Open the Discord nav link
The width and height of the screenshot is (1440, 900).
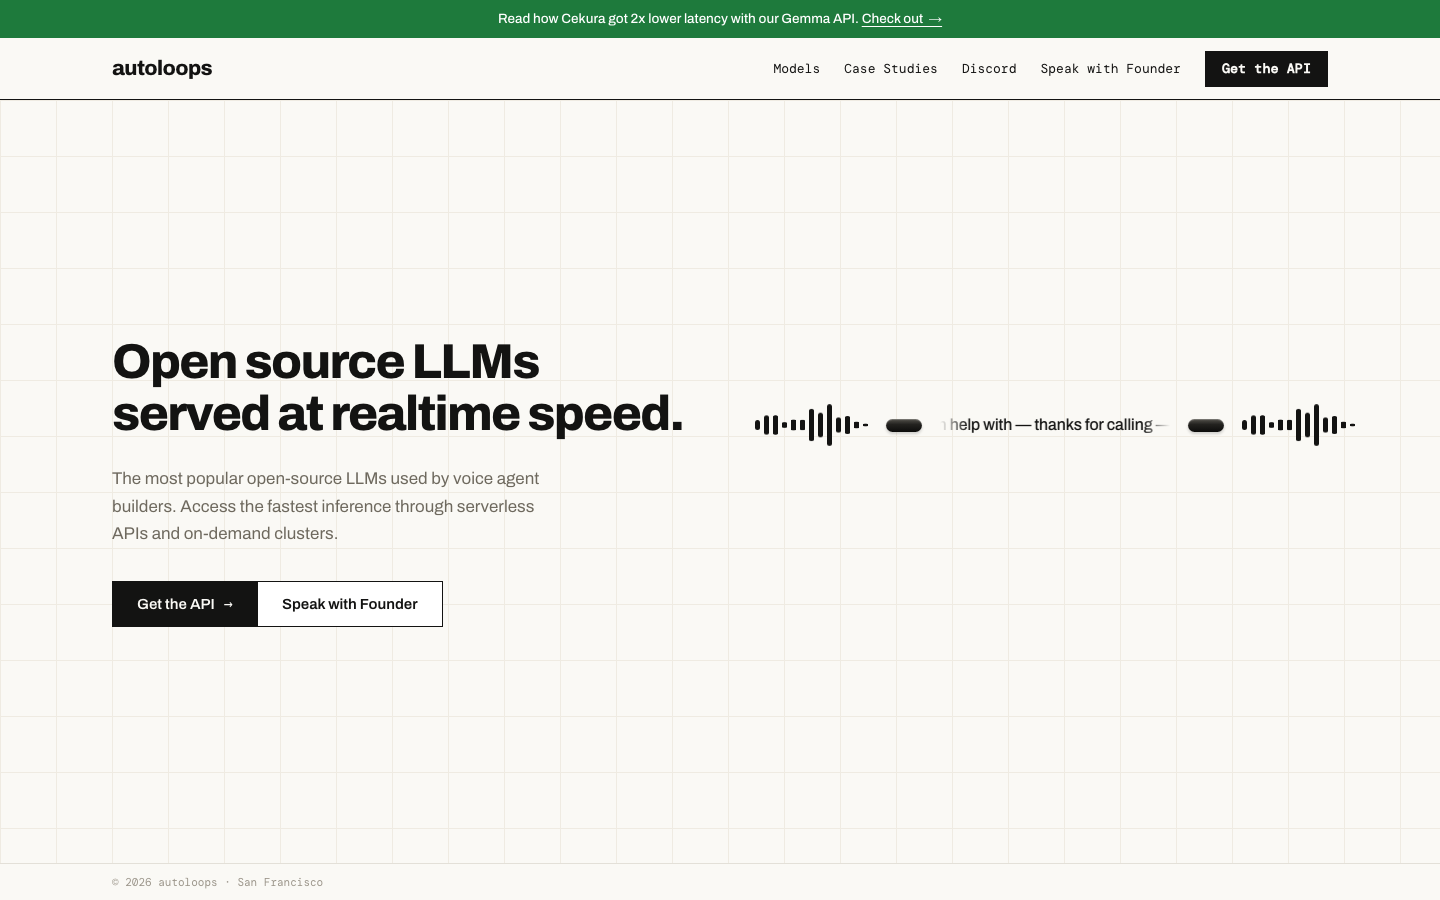click(989, 69)
